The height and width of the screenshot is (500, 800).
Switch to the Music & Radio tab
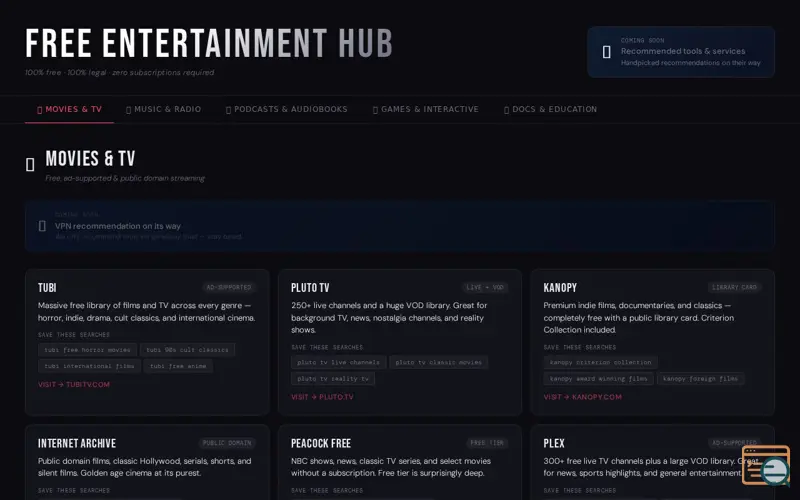163,109
